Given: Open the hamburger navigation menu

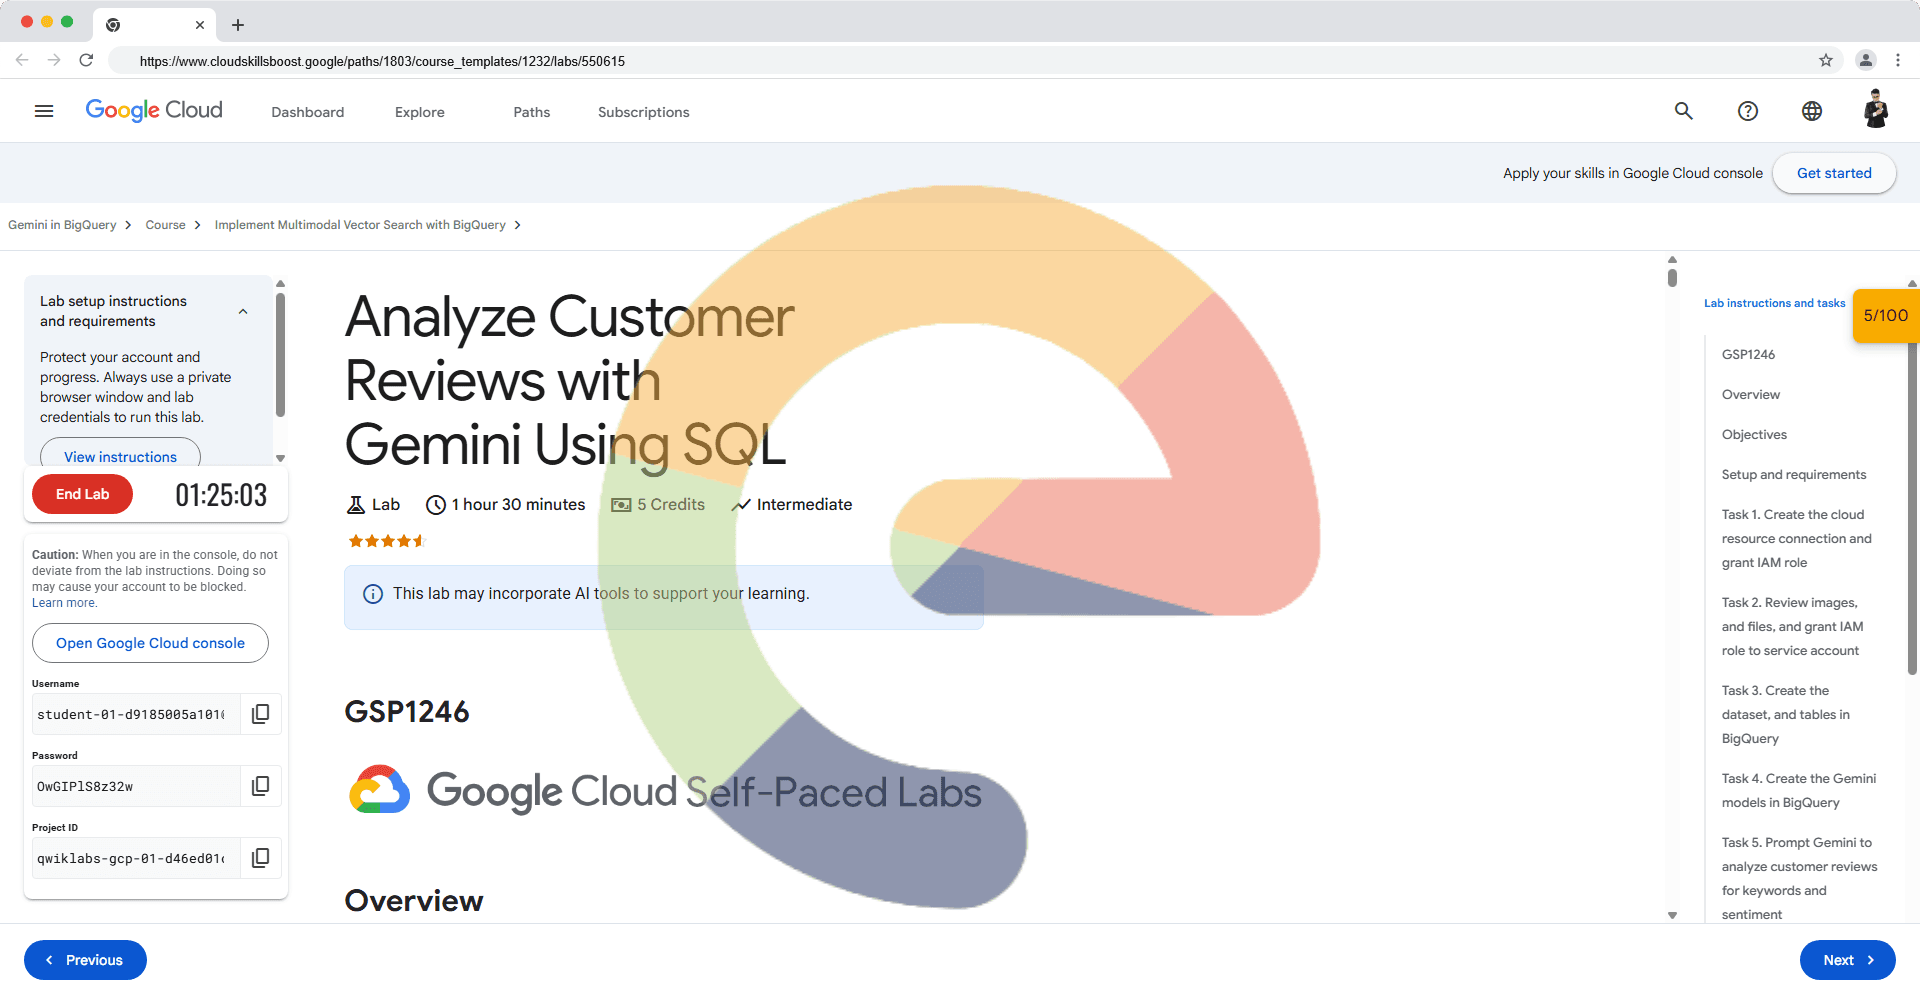Looking at the screenshot, I should tap(44, 111).
